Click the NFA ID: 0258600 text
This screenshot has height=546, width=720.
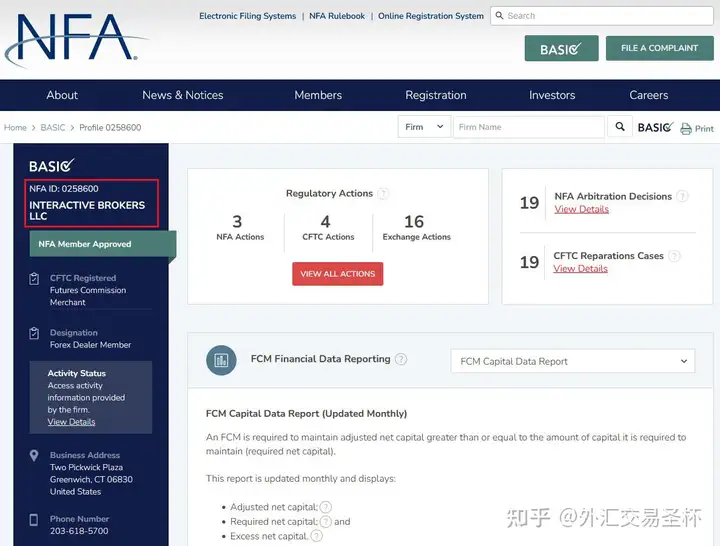tap(64, 189)
